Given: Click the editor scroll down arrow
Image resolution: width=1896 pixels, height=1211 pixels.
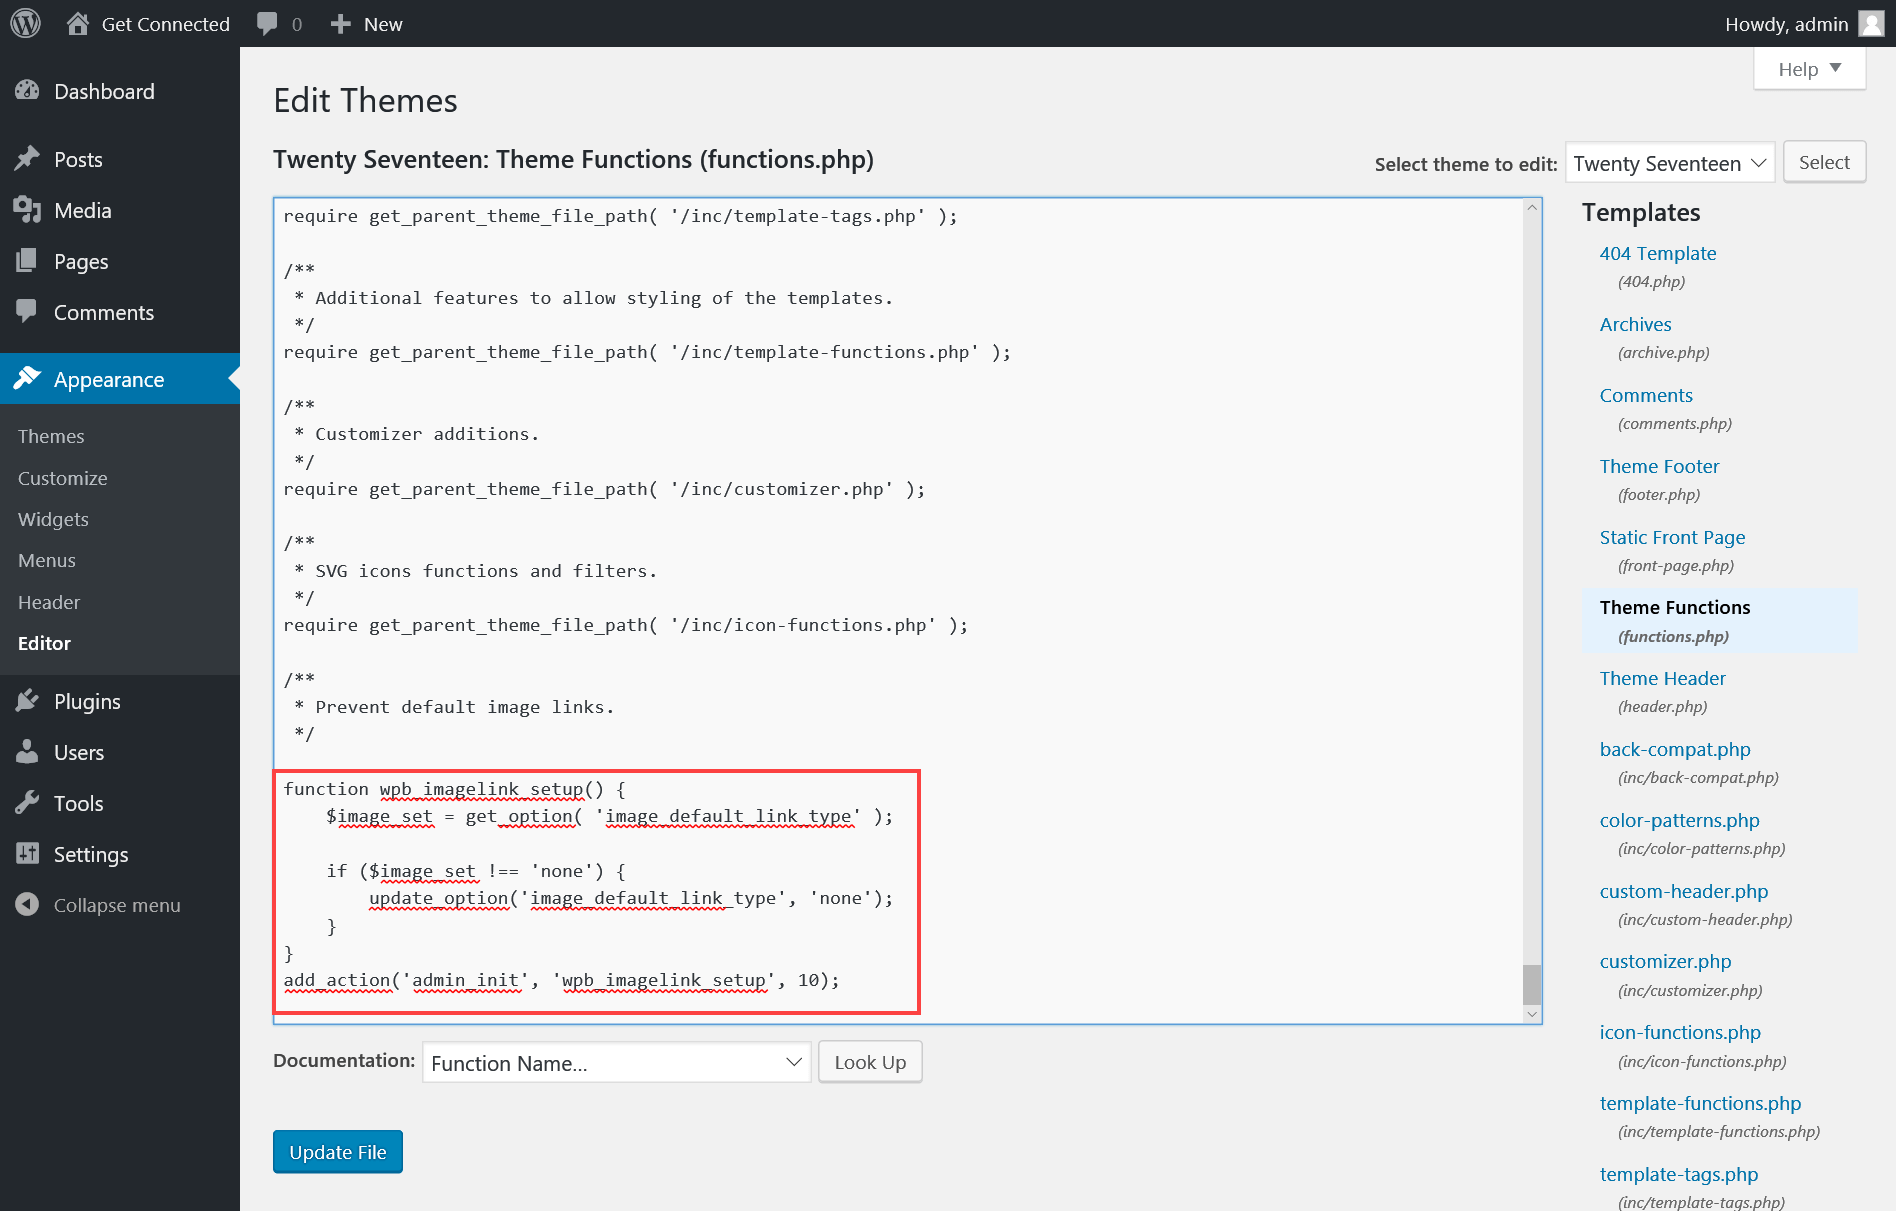Looking at the screenshot, I should click(x=1531, y=1014).
